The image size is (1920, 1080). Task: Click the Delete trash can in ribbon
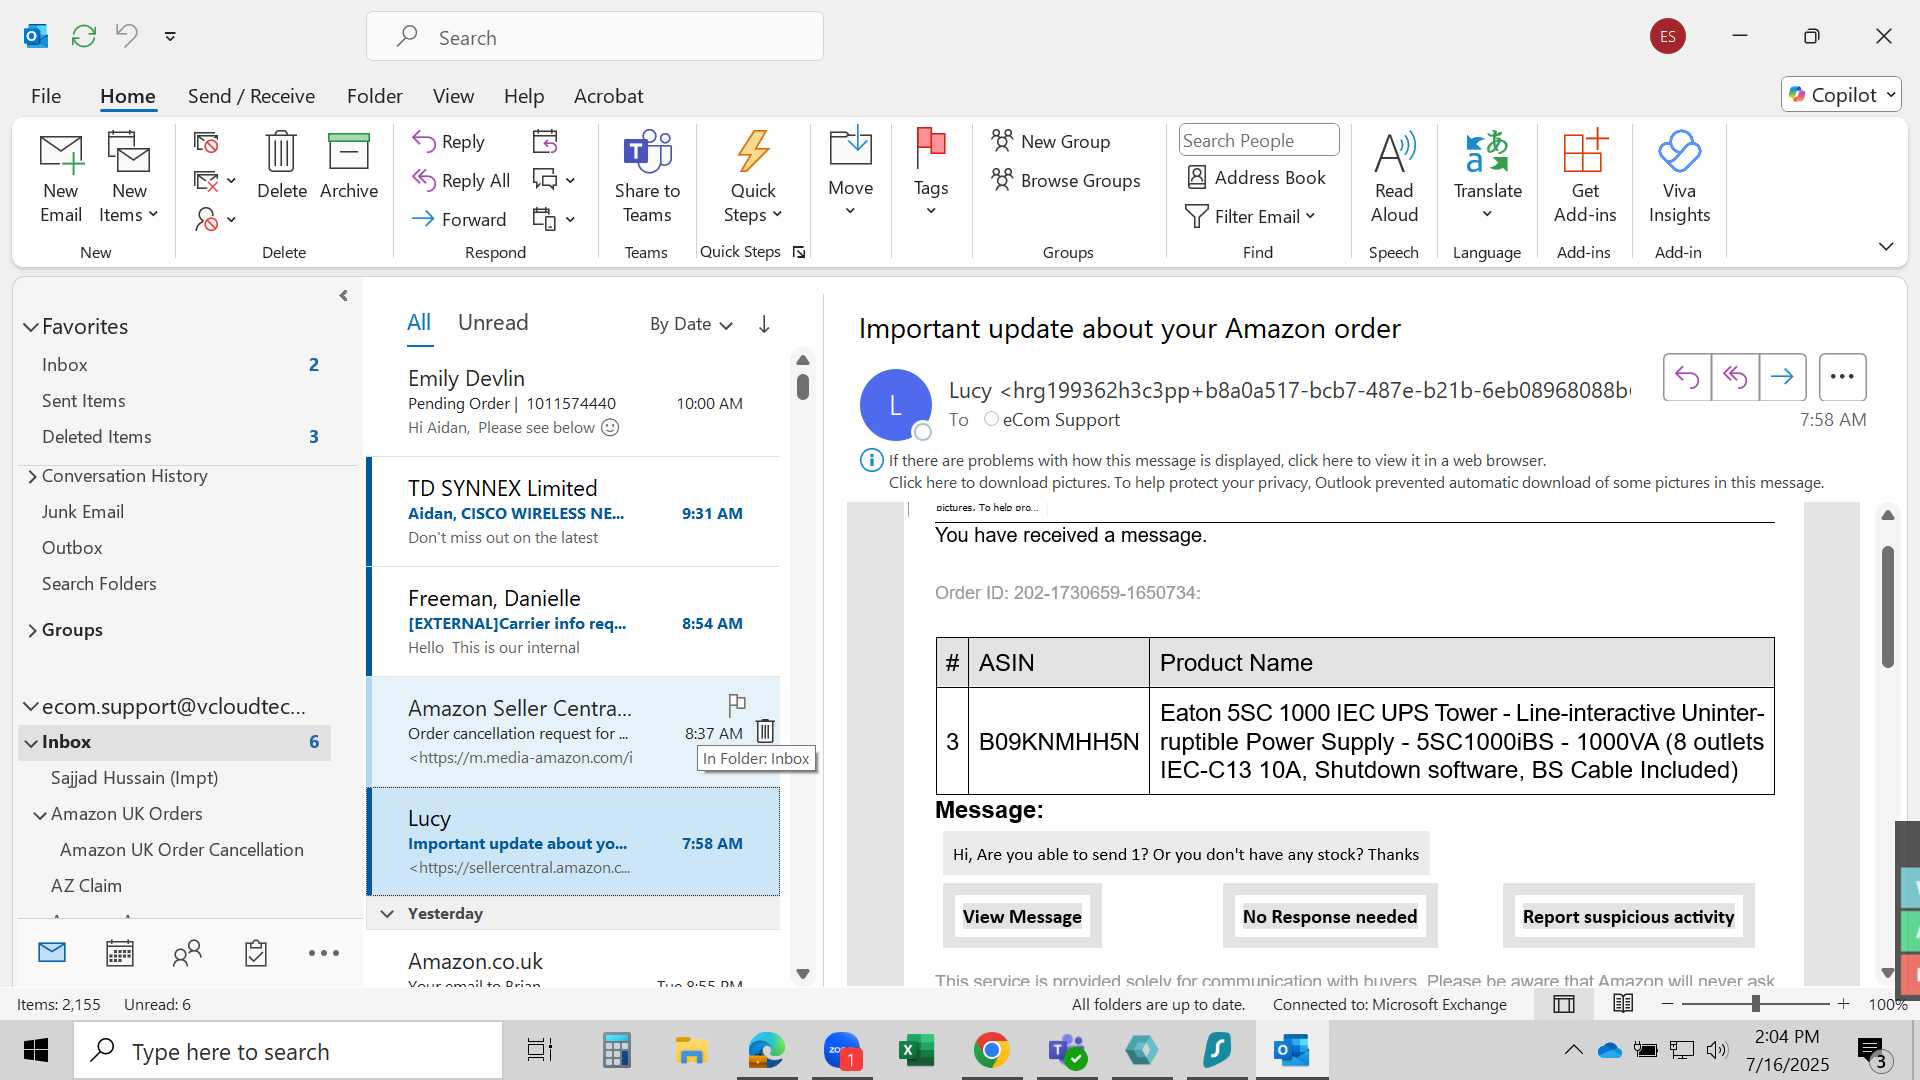coord(282,166)
